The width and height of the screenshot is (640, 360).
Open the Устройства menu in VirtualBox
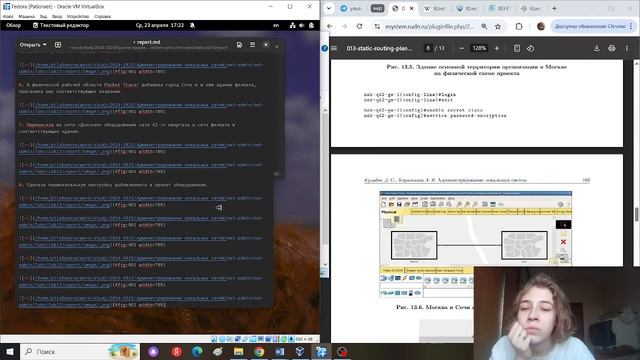point(78,16)
